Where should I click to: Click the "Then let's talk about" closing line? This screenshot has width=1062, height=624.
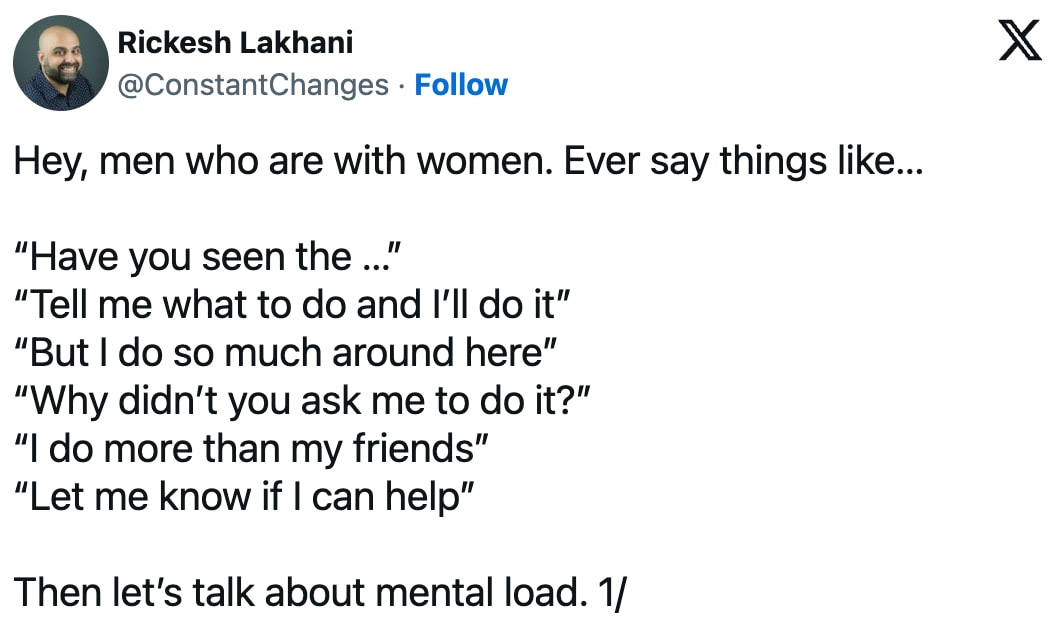tap(320, 592)
